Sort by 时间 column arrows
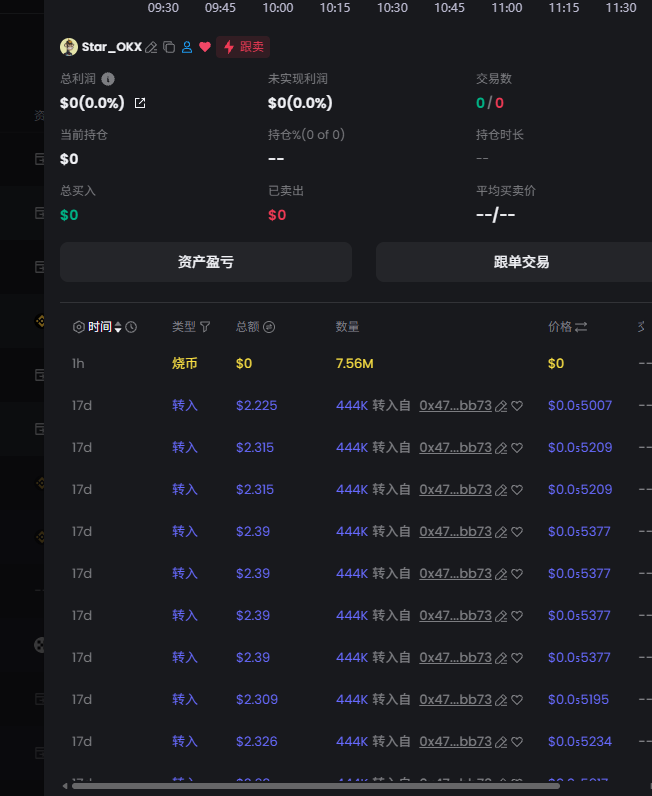This screenshot has width=652, height=796. click(118, 327)
